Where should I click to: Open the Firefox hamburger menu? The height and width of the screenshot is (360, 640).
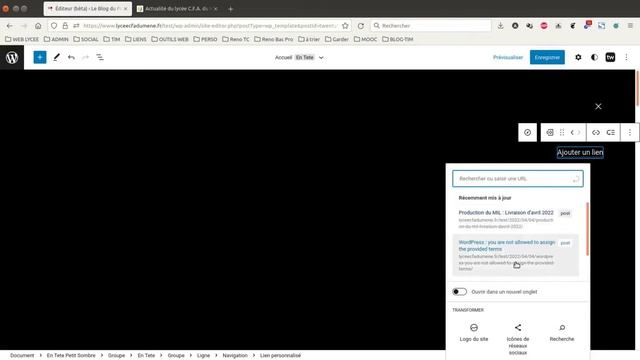click(630, 26)
